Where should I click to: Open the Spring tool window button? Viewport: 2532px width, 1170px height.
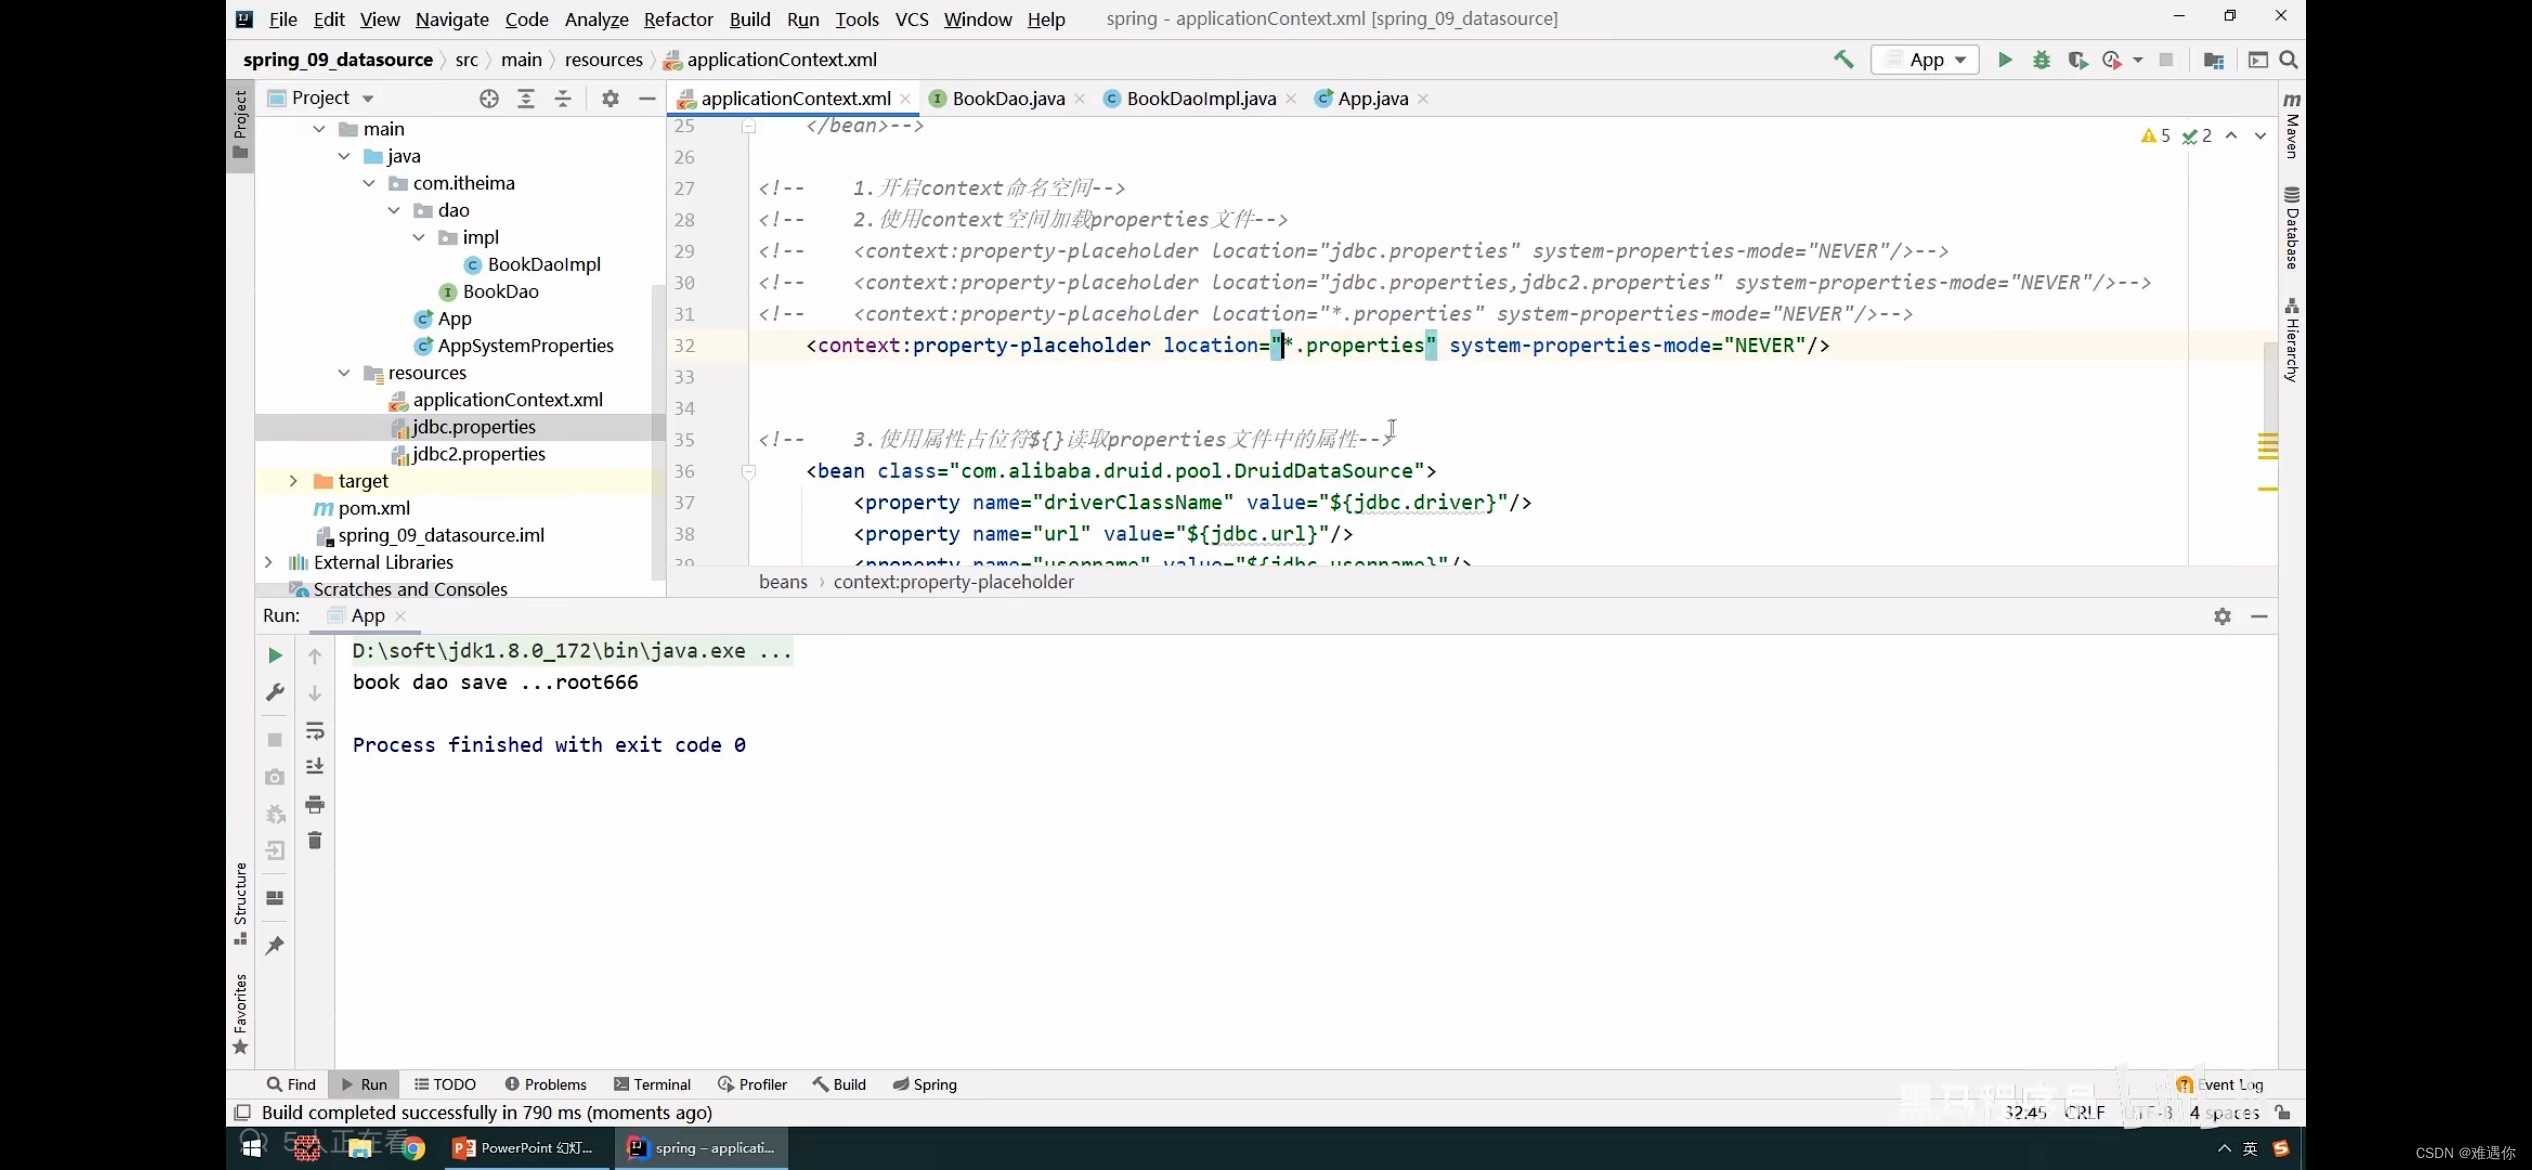925,1084
